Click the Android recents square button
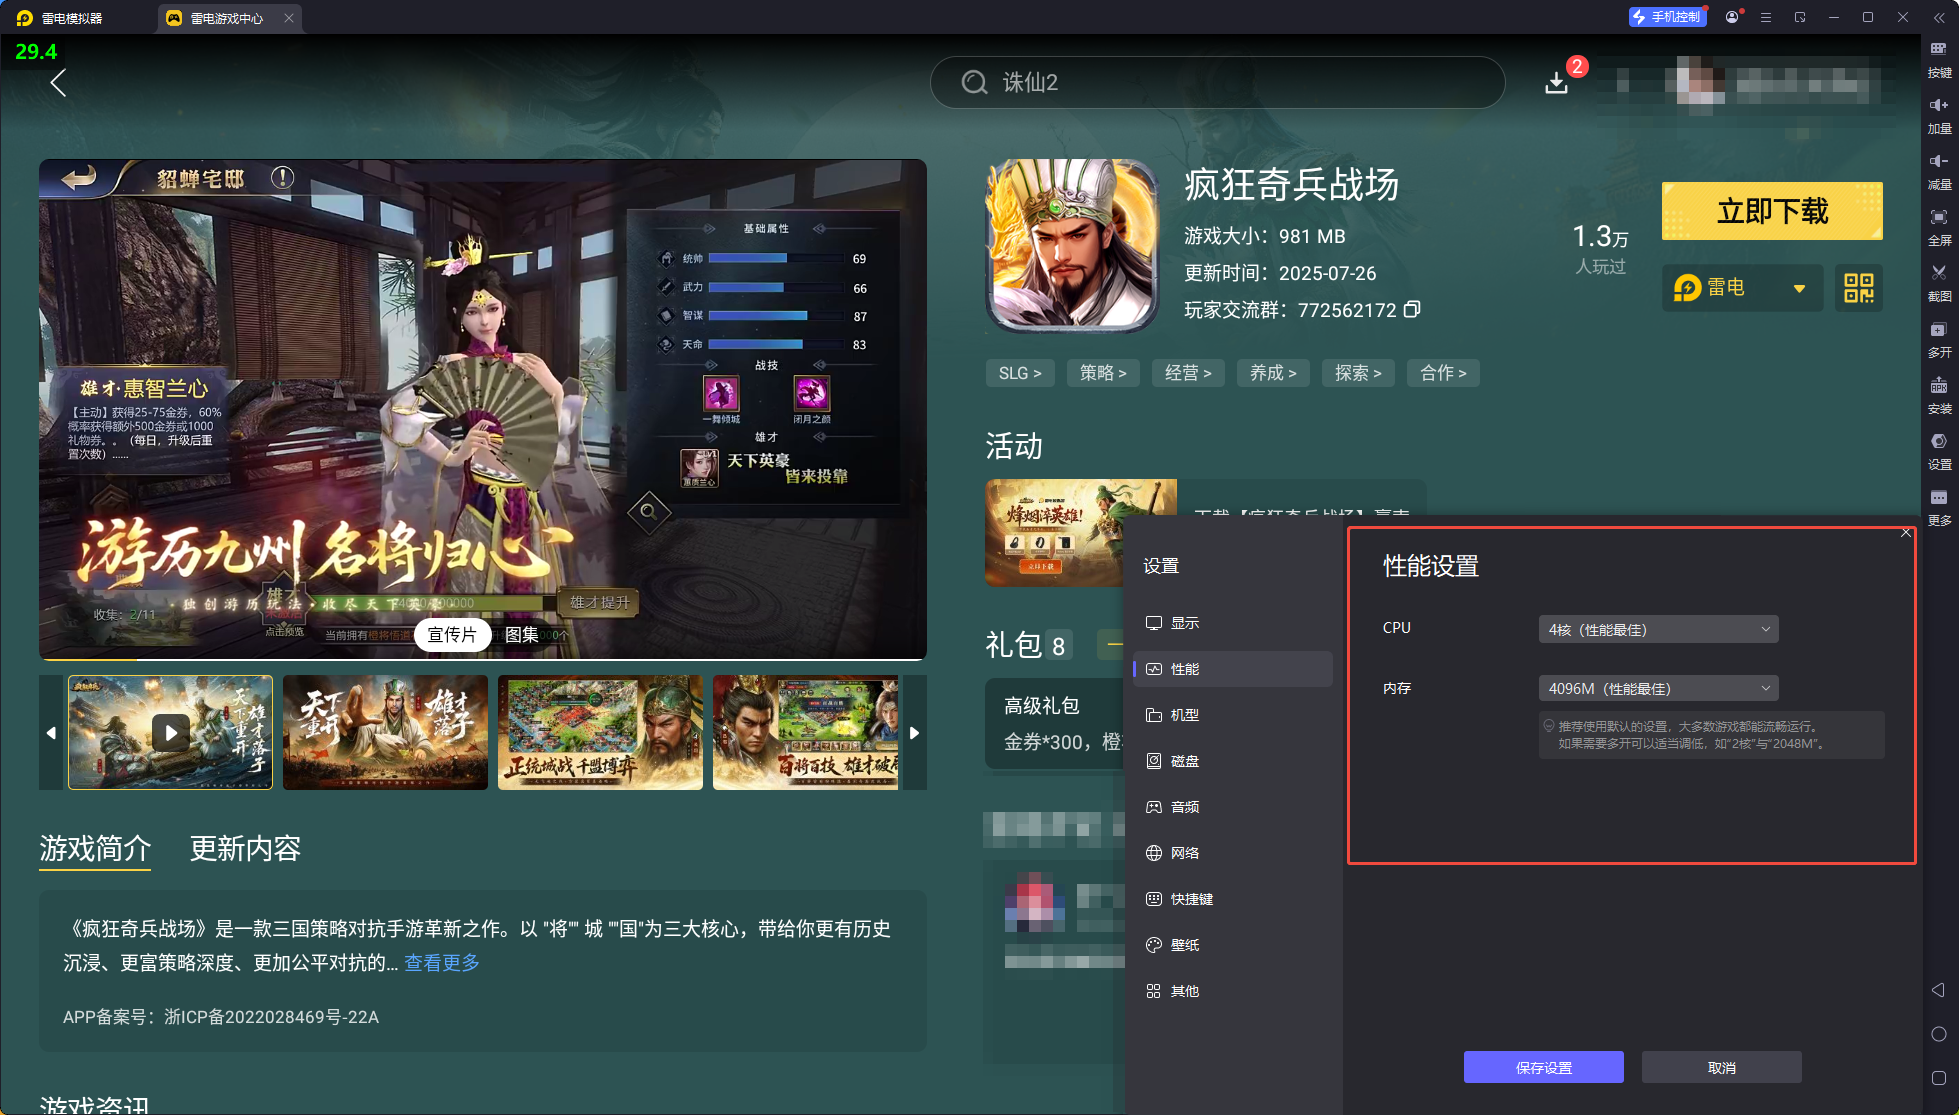This screenshot has width=1959, height=1115. [1938, 1078]
